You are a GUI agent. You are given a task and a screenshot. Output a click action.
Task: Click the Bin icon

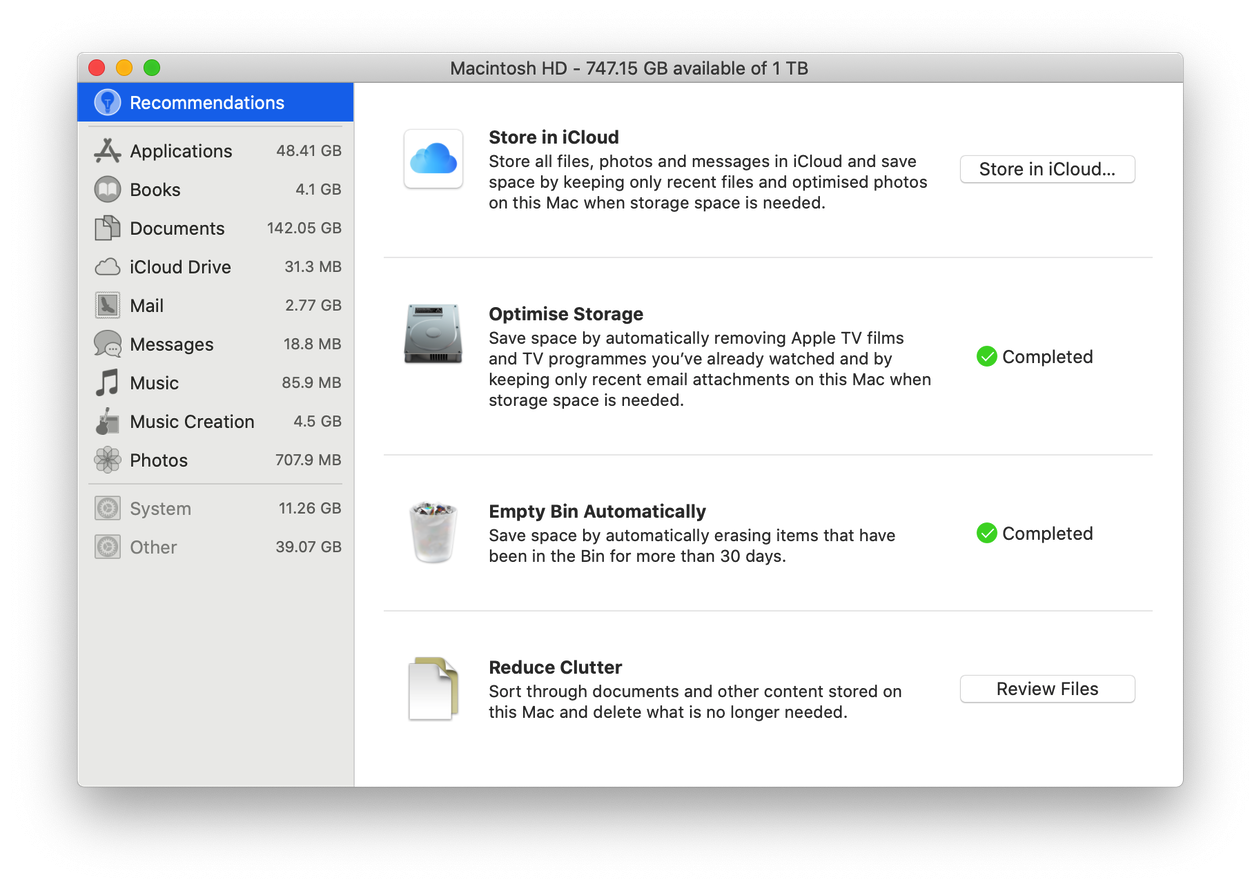[x=433, y=532]
